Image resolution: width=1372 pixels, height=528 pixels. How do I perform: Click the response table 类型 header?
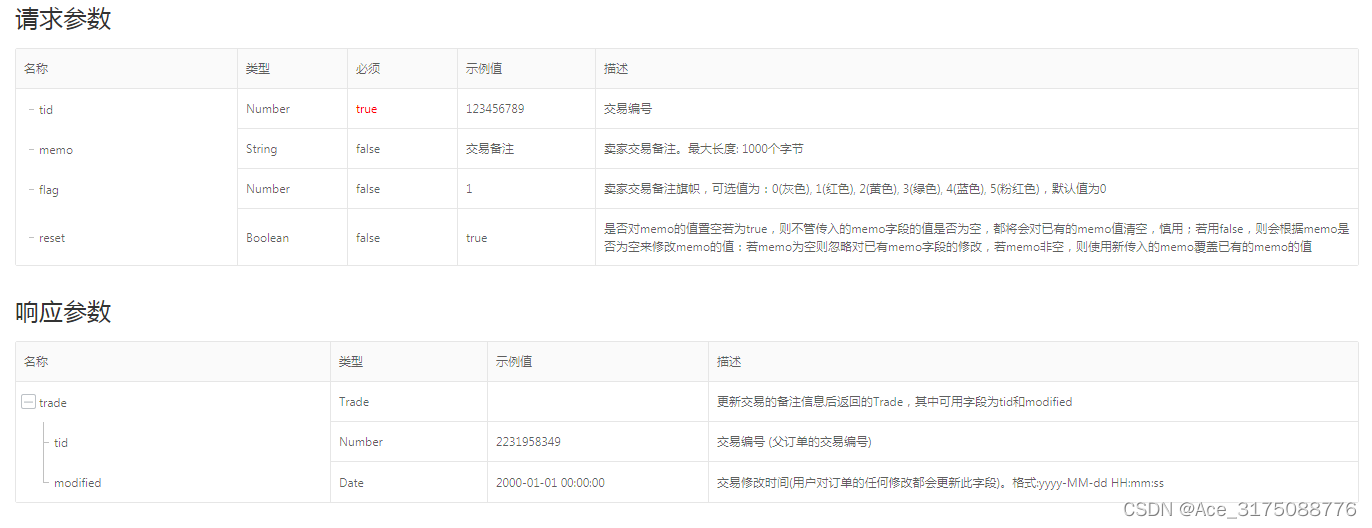pos(351,362)
